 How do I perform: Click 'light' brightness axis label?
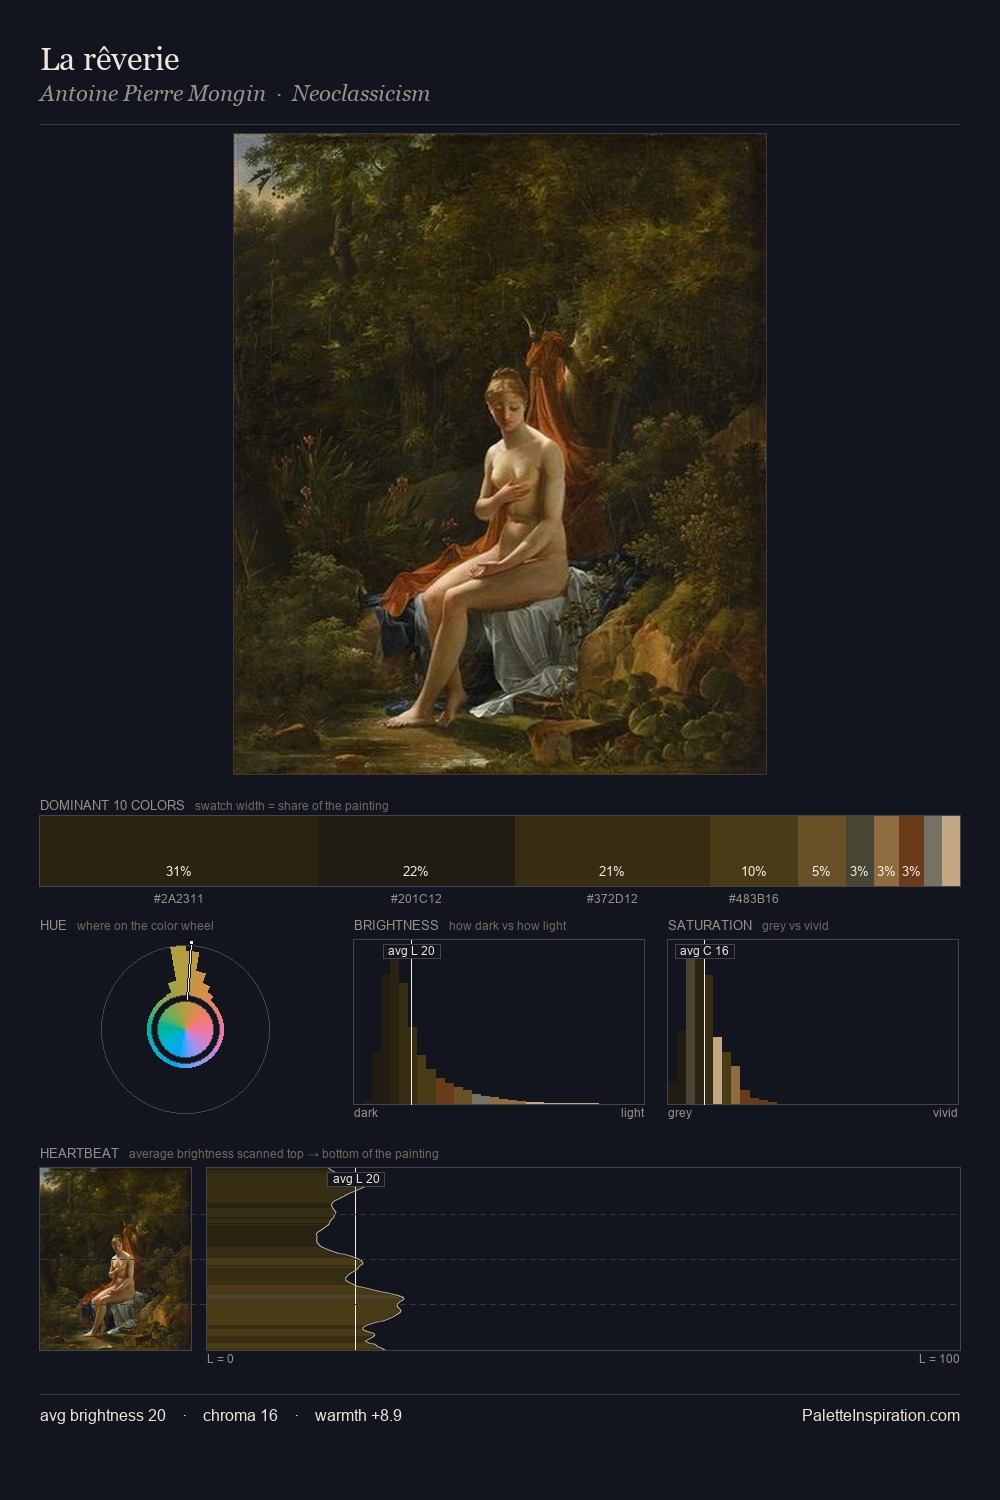pyautogui.click(x=632, y=1113)
